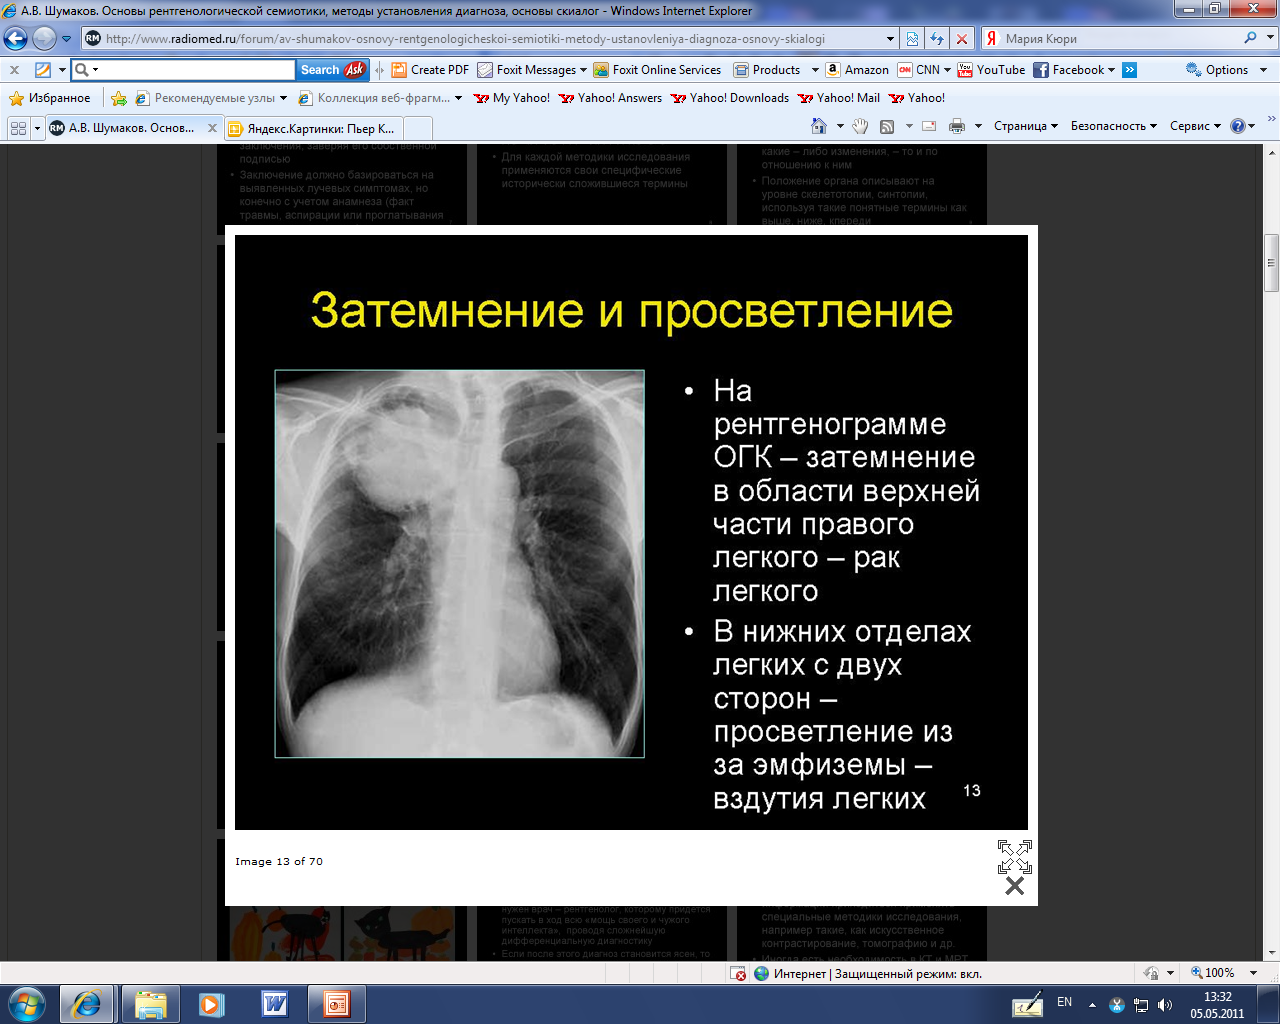The height and width of the screenshot is (1024, 1280).
Task: Show more toolbar buttons via chevron
Action: (1129, 70)
